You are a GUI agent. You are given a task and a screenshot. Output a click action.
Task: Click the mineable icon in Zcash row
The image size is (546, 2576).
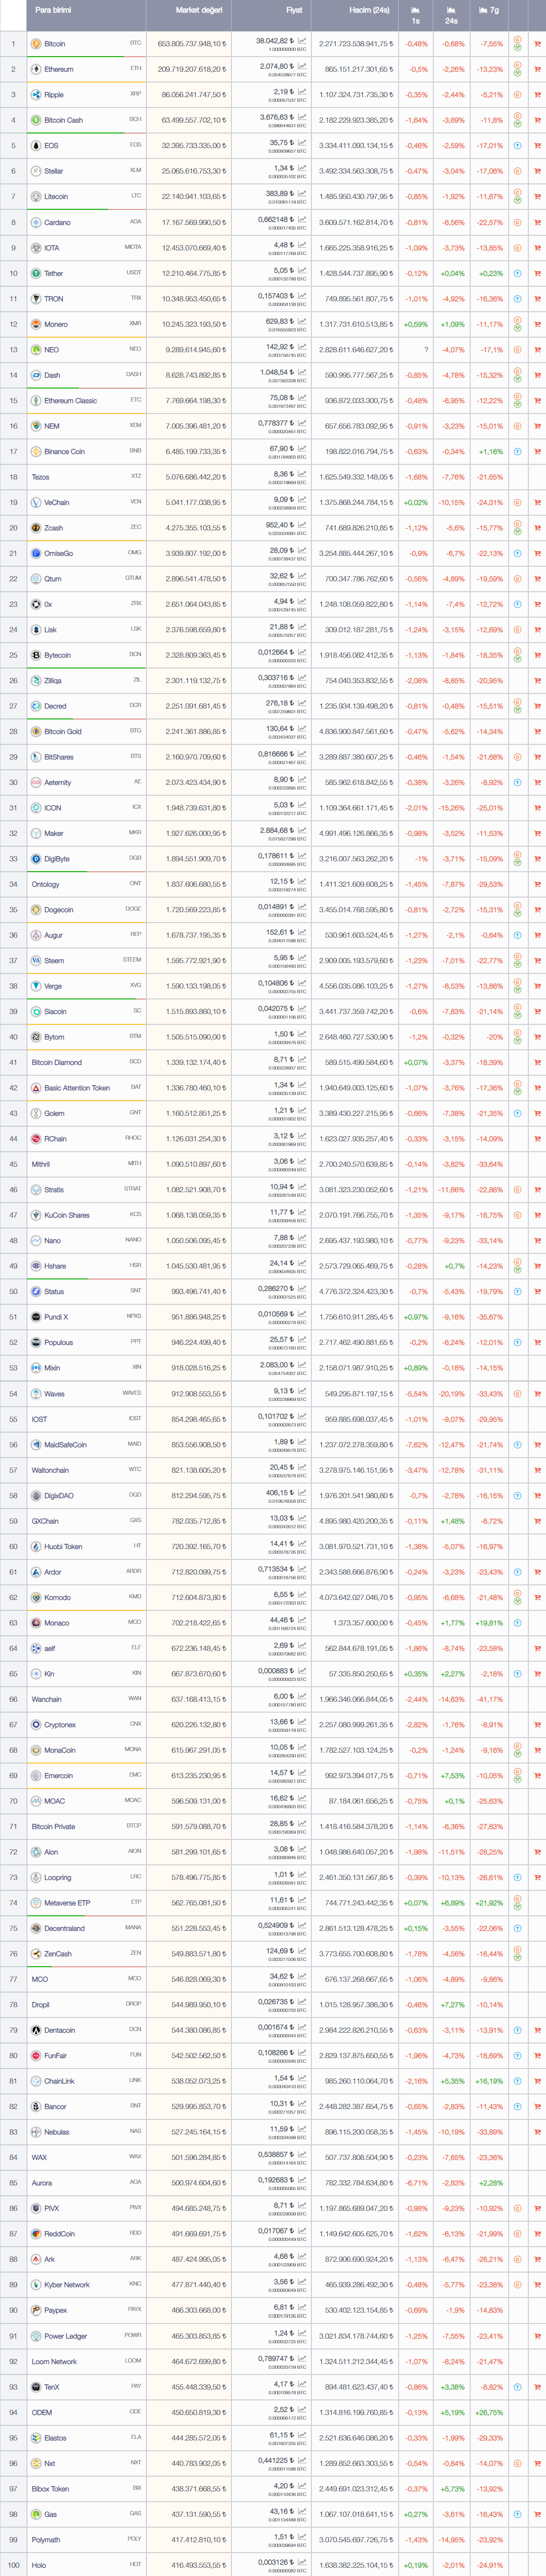pos(517,532)
